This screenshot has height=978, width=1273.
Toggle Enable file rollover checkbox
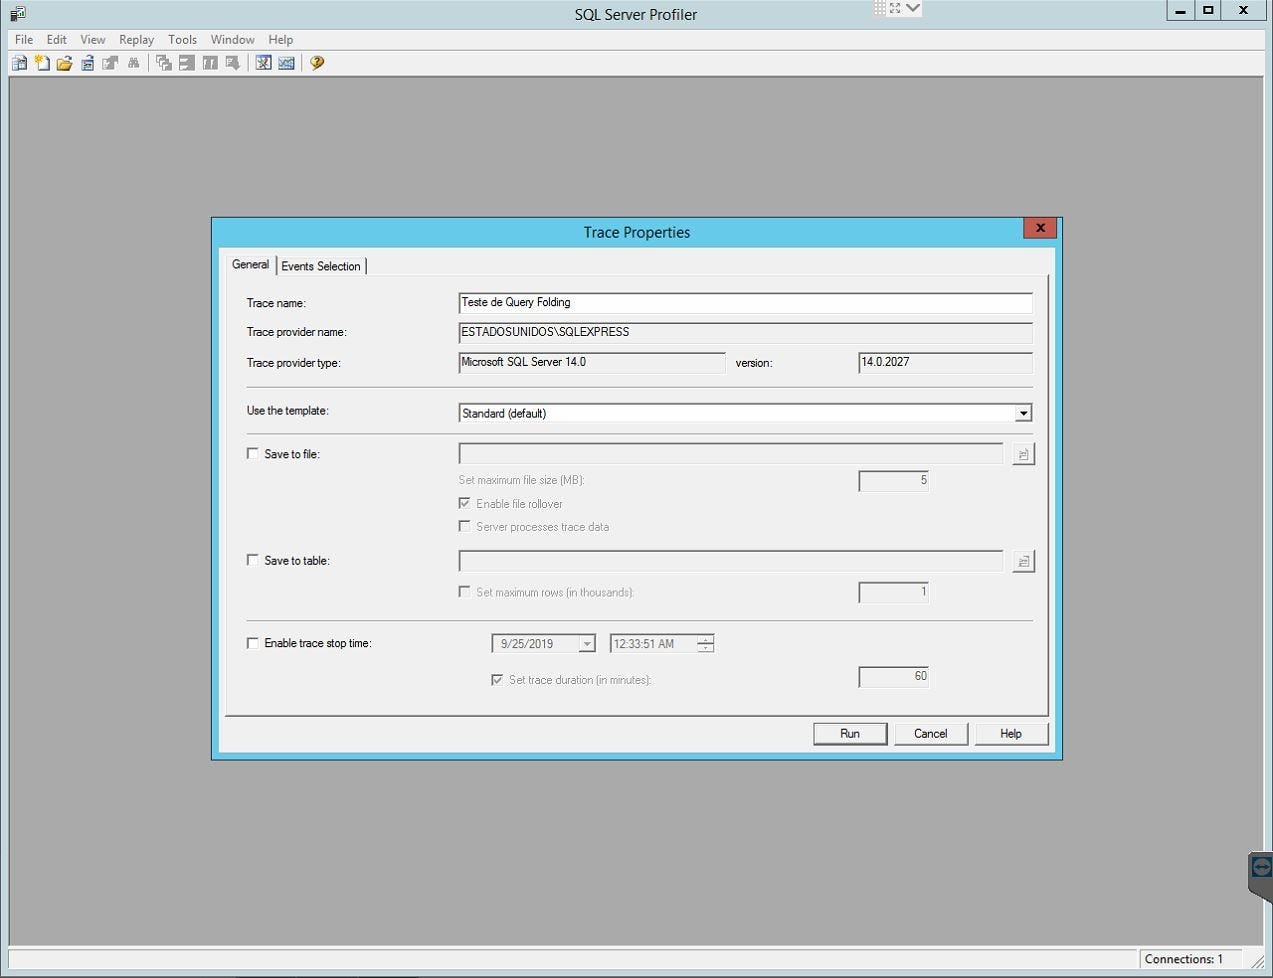click(465, 503)
